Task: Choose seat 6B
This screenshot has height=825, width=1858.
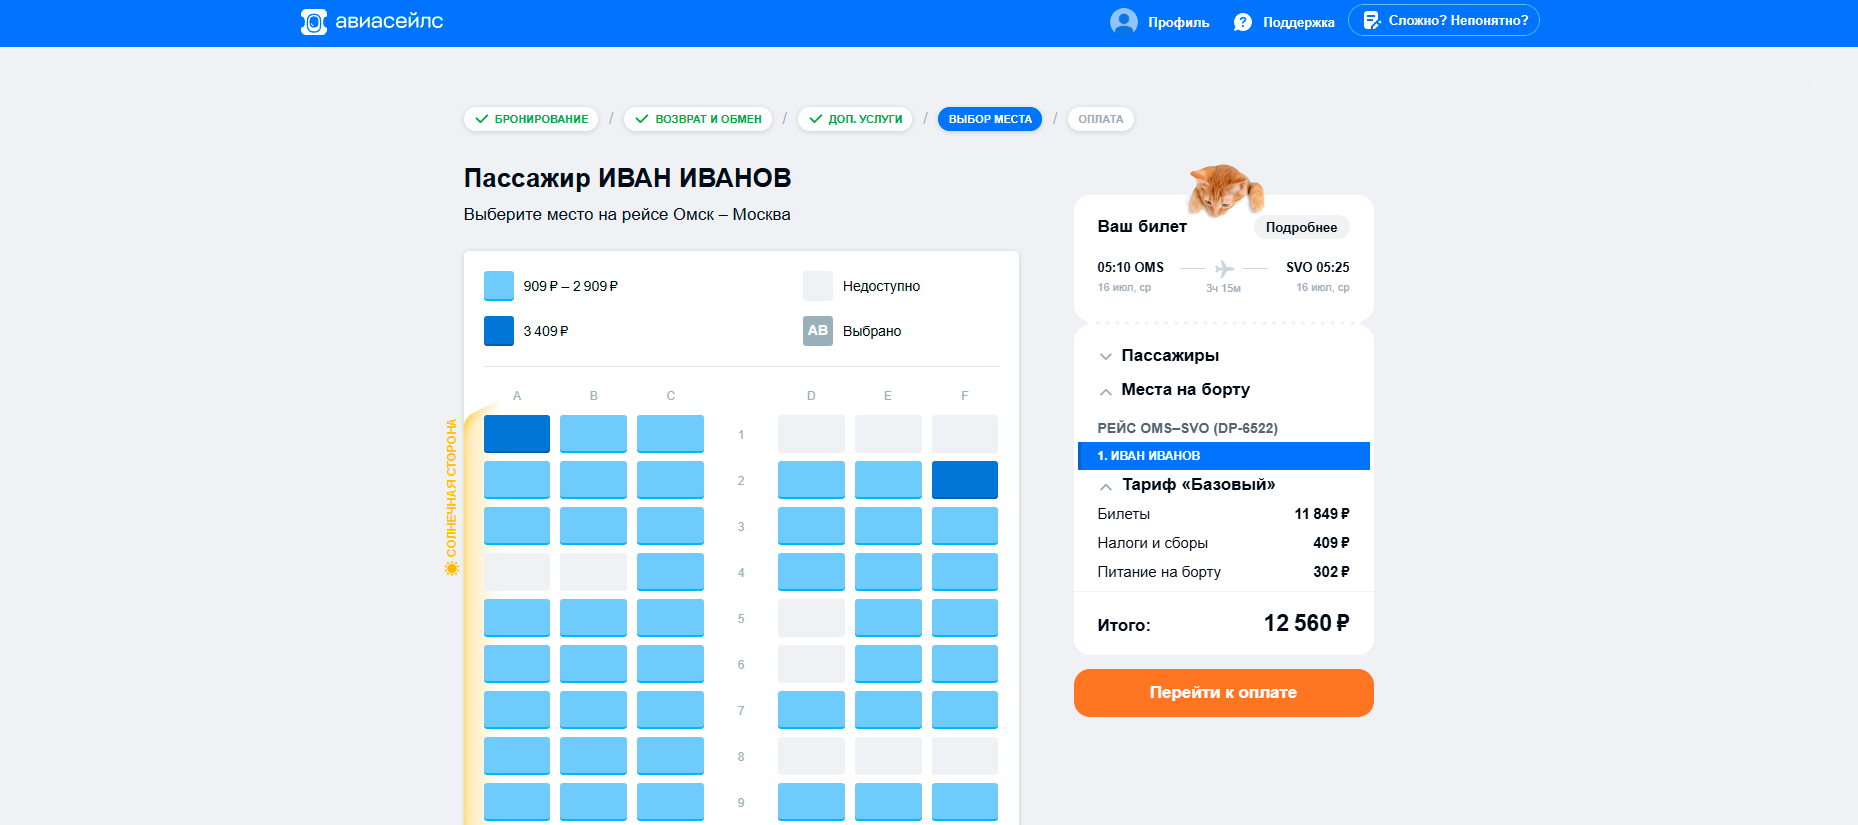Action: [x=594, y=664]
